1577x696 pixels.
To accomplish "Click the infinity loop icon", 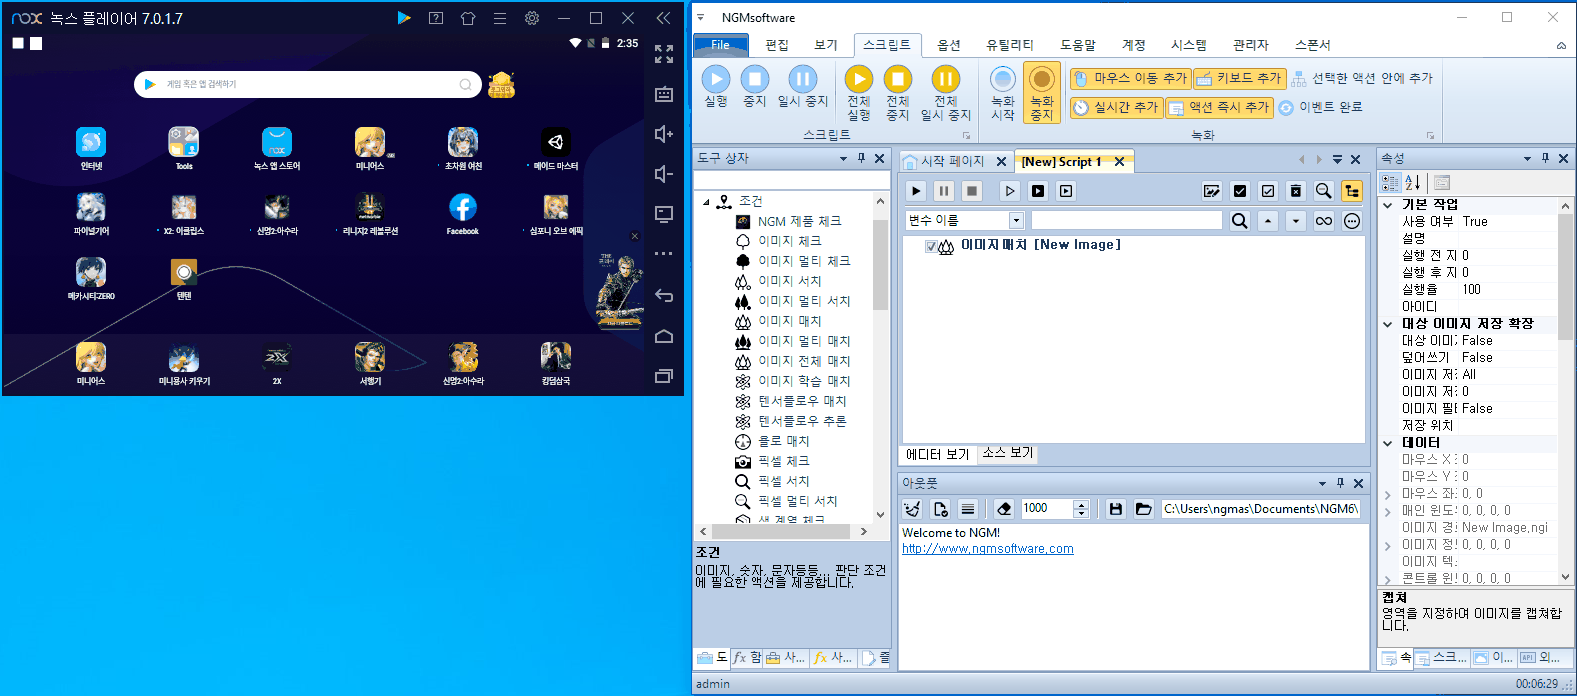I will pos(1324,221).
